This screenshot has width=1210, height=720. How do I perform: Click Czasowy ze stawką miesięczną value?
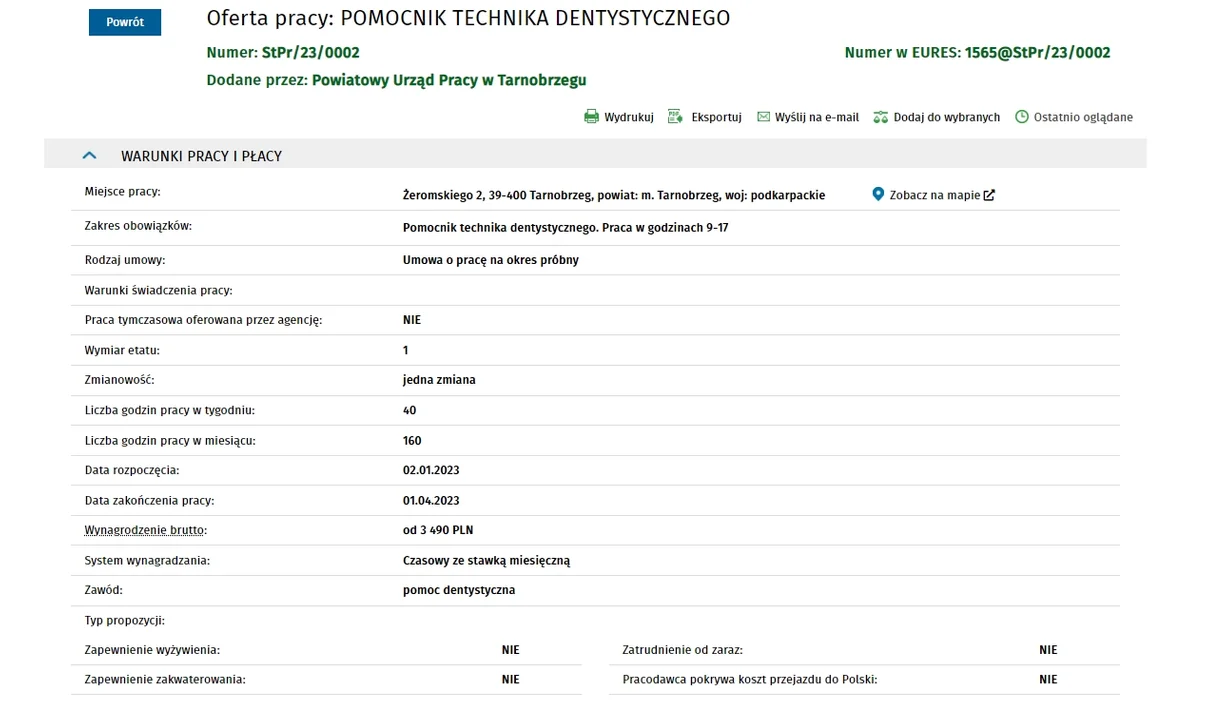[x=486, y=560]
